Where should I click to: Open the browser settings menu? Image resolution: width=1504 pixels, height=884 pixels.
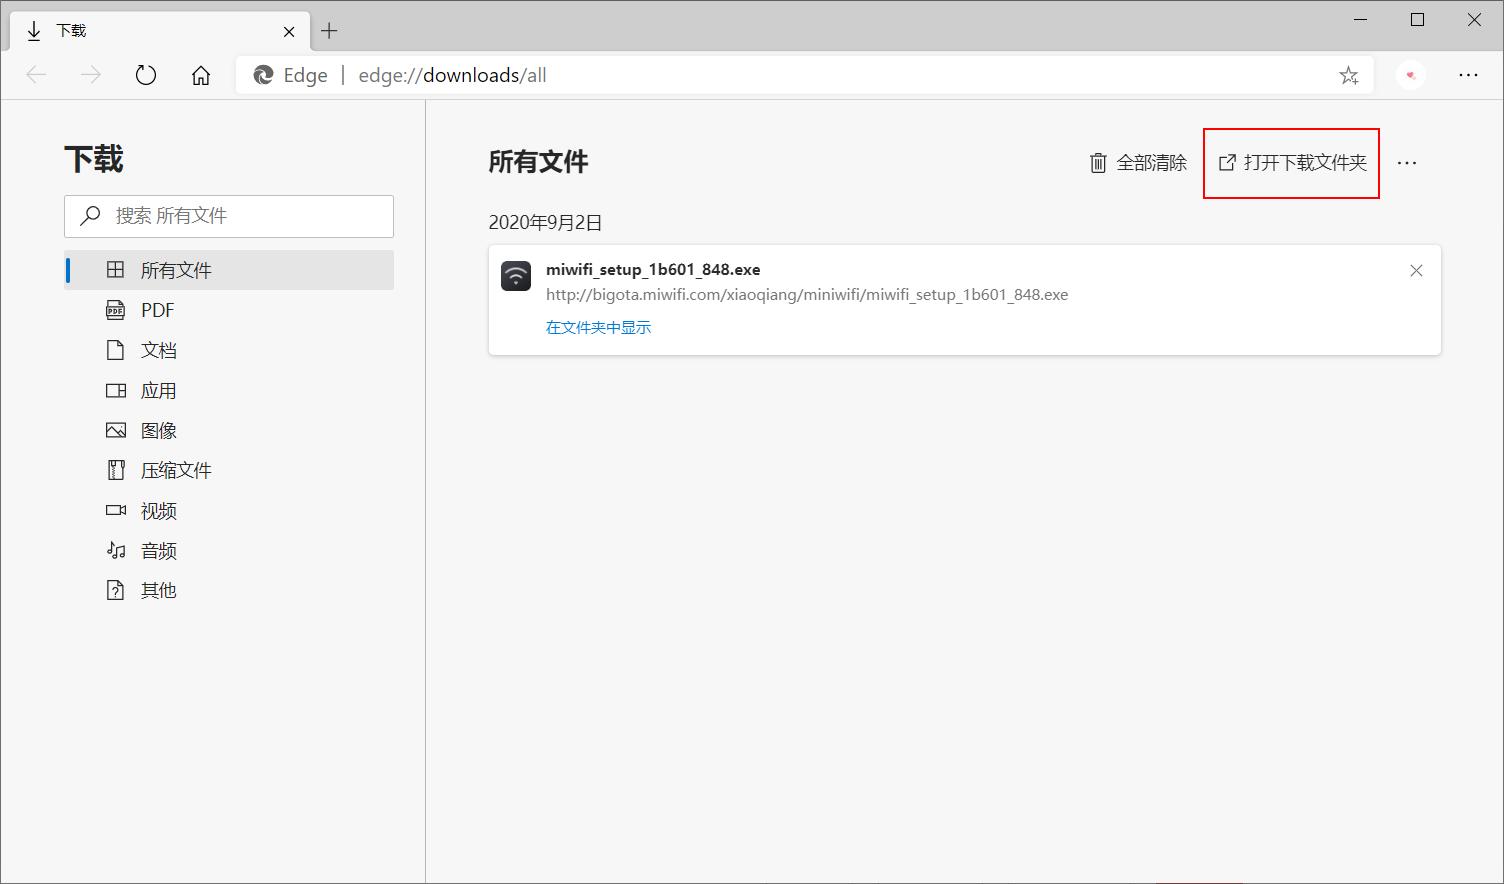pos(1469,75)
